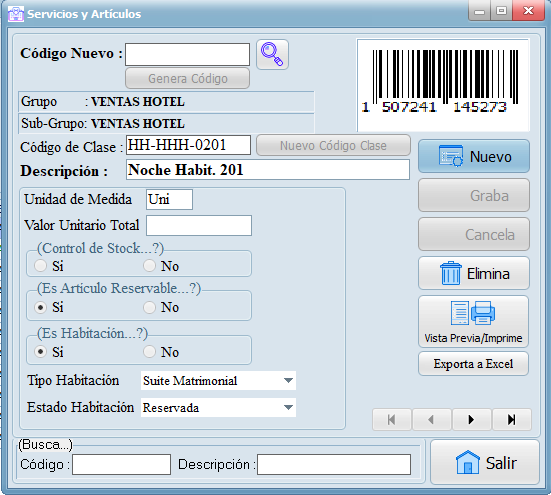Click the barcode image
This screenshot has width=551, height=495.
[443, 85]
